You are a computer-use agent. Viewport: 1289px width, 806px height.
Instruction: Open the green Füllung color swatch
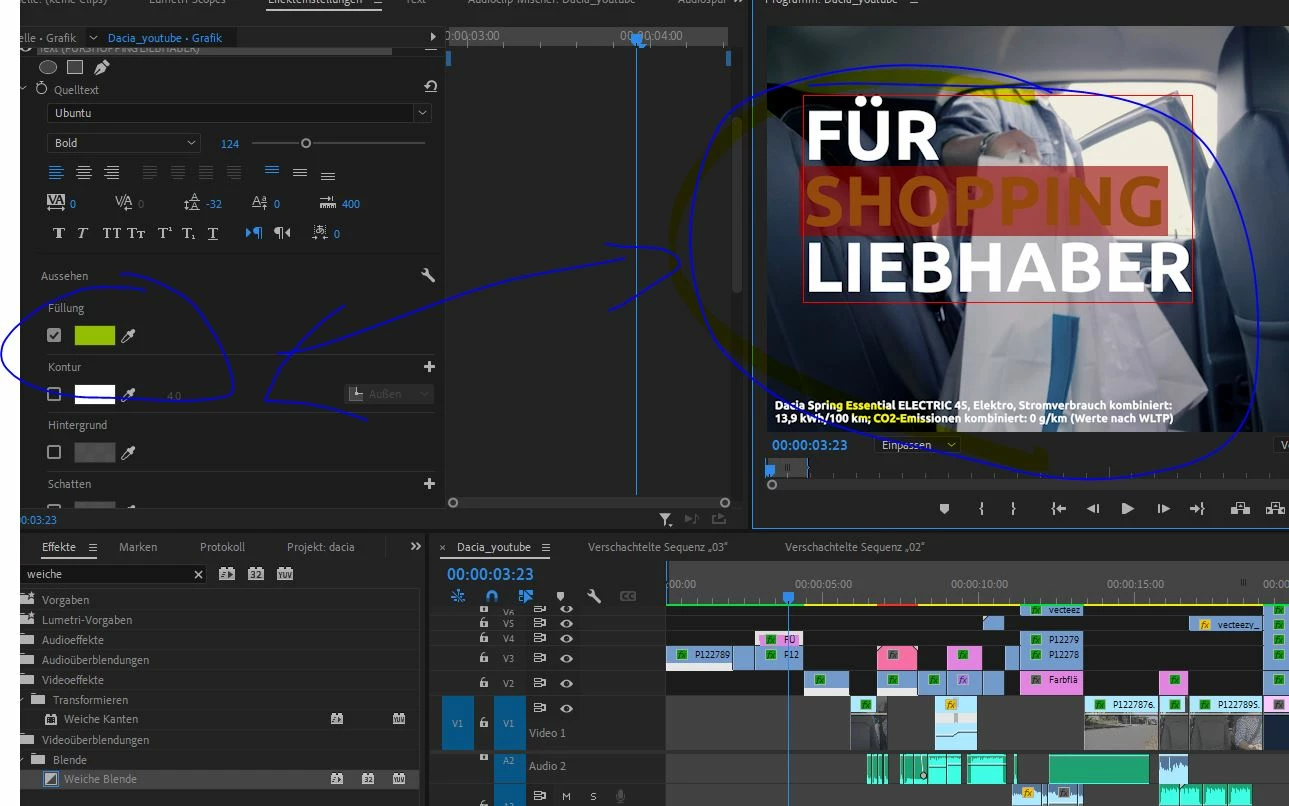[x=95, y=336]
